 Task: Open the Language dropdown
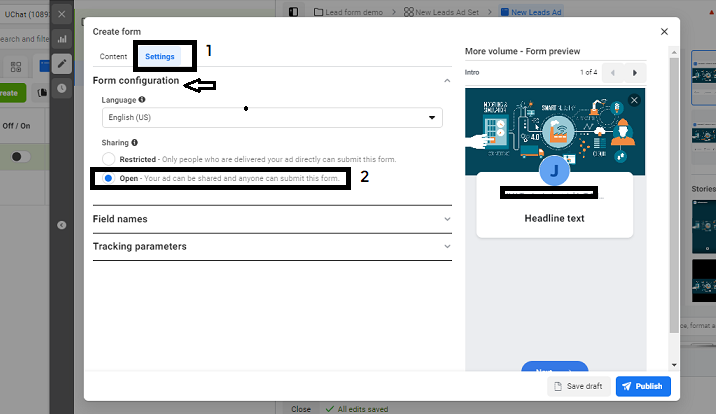pos(272,118)
